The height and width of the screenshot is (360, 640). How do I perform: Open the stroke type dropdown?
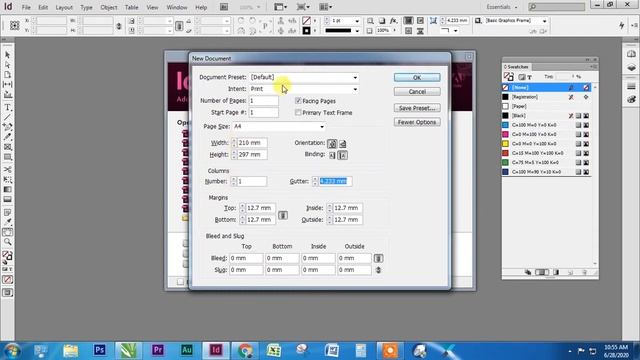[357, 31]
